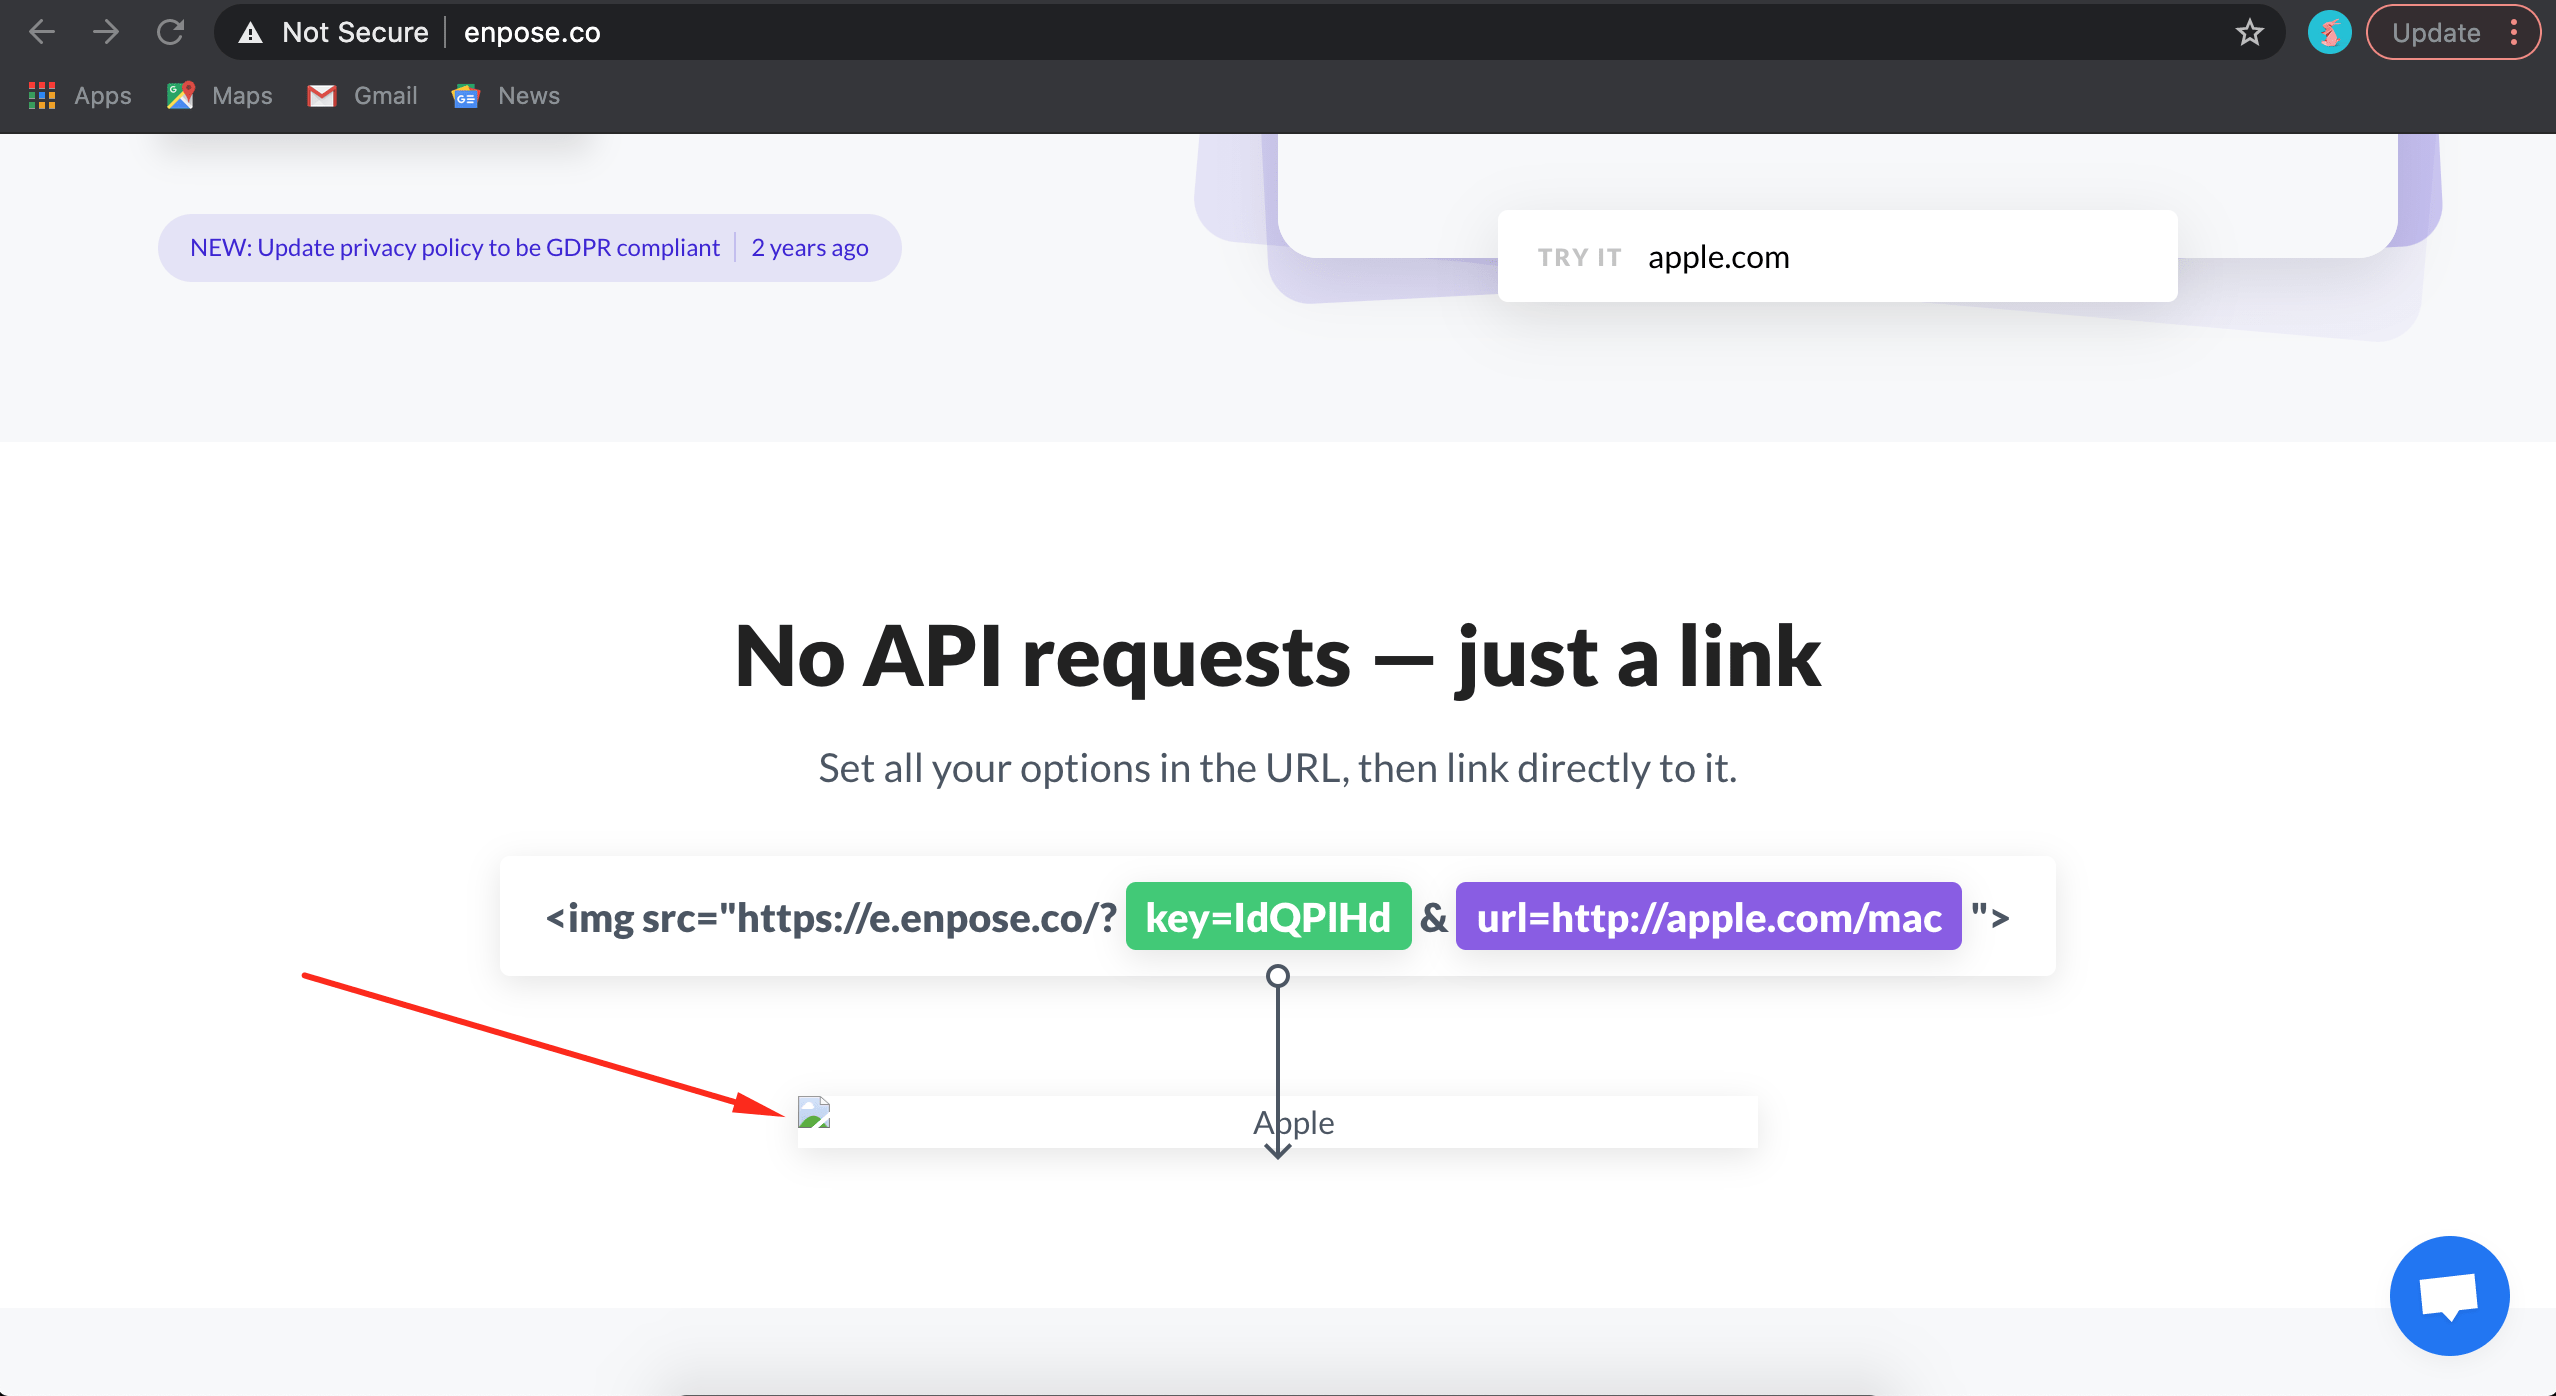Screen dimensions: 2556x1396
Task: Click the Maps bookmark icon
Action: pos(179,95)
